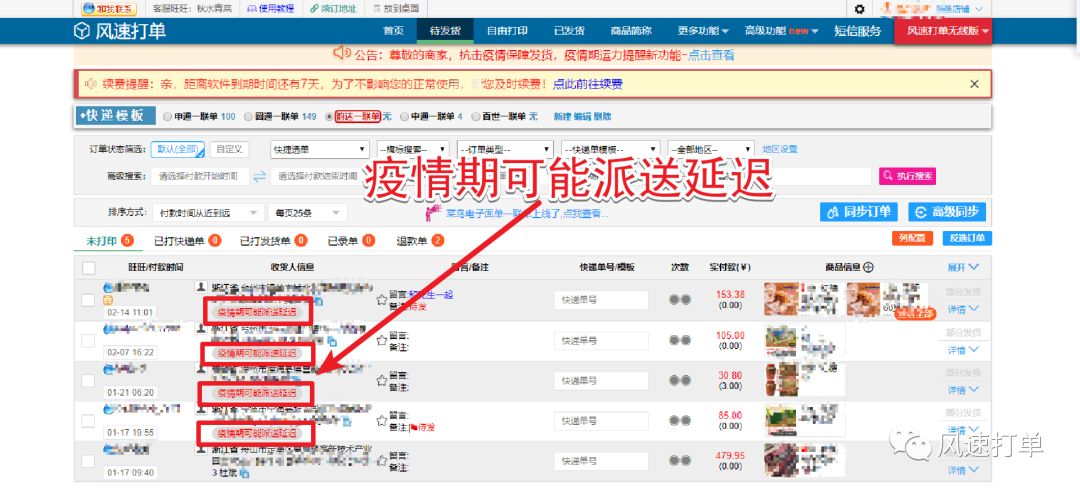Open the 快递单模板 dropdown
This screenshot has width=1080, height=493.
click(611, 149)
